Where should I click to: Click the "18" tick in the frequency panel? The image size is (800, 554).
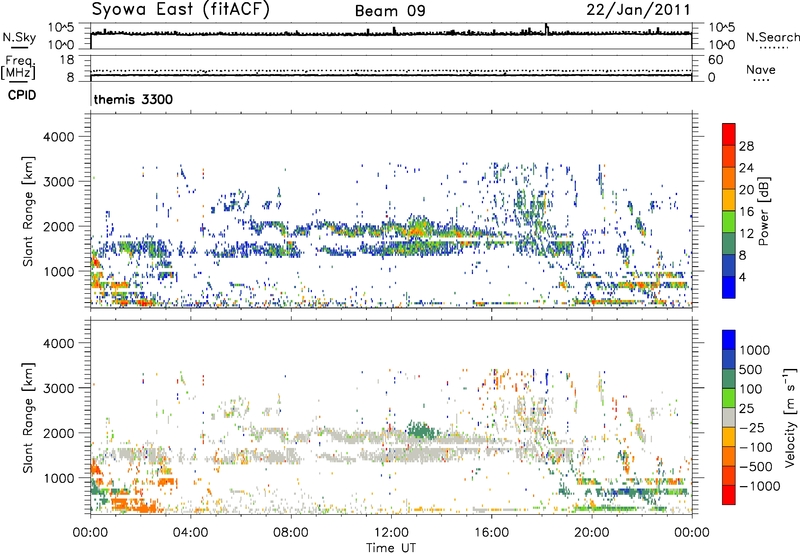coord(66,60)
